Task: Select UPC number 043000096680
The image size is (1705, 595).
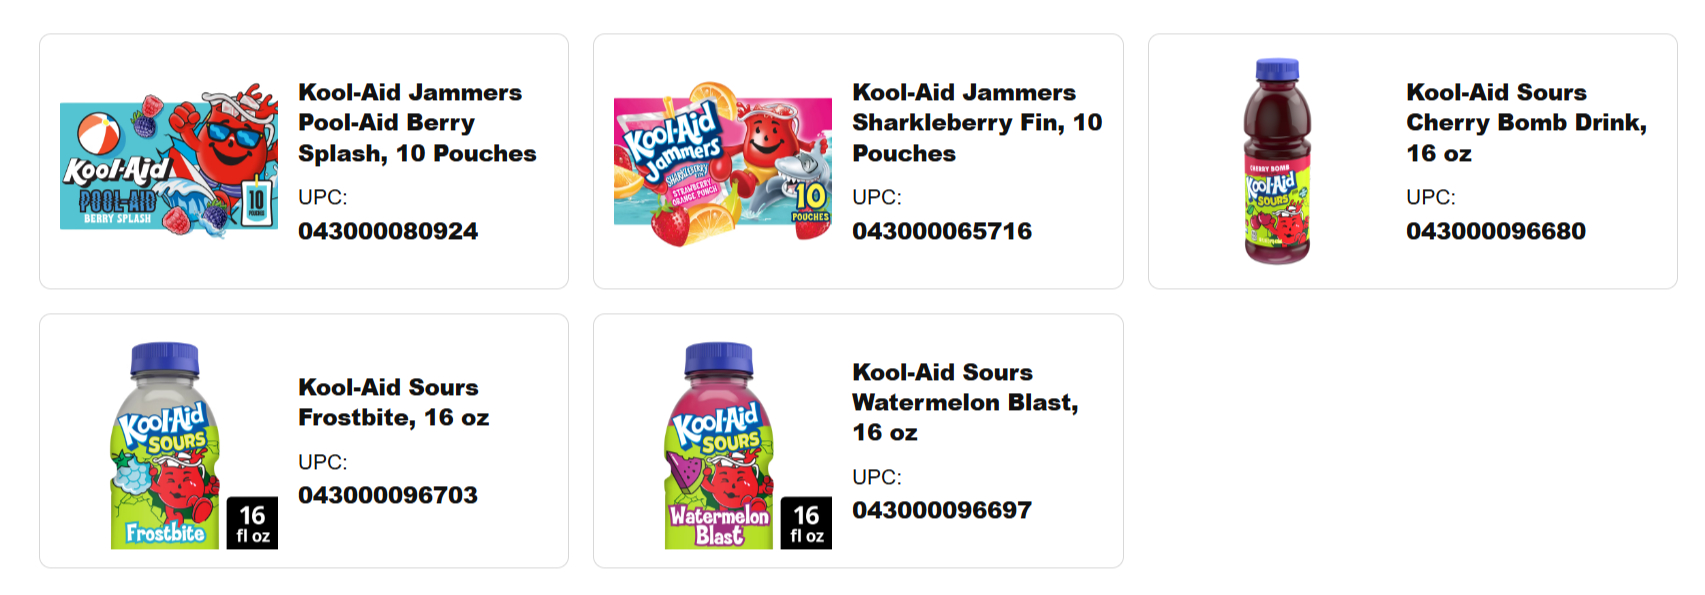Action: click(1496, 231)
